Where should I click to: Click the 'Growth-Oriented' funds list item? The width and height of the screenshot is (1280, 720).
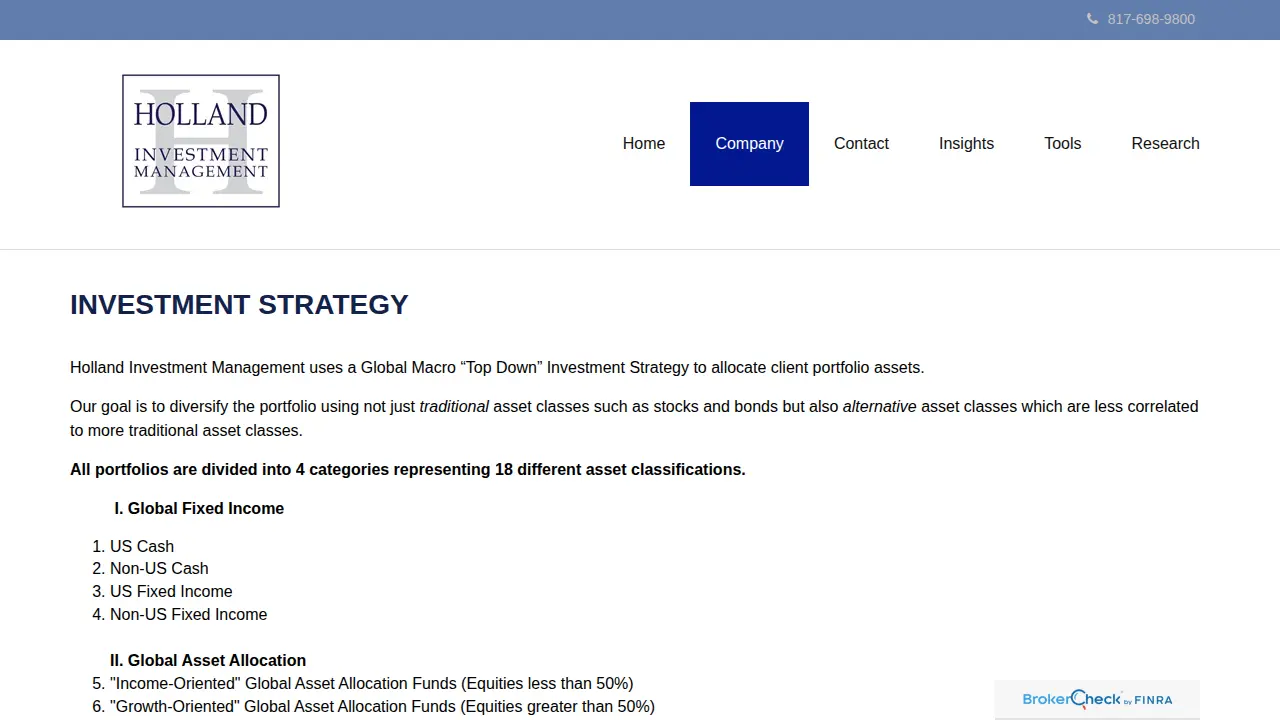382,706
